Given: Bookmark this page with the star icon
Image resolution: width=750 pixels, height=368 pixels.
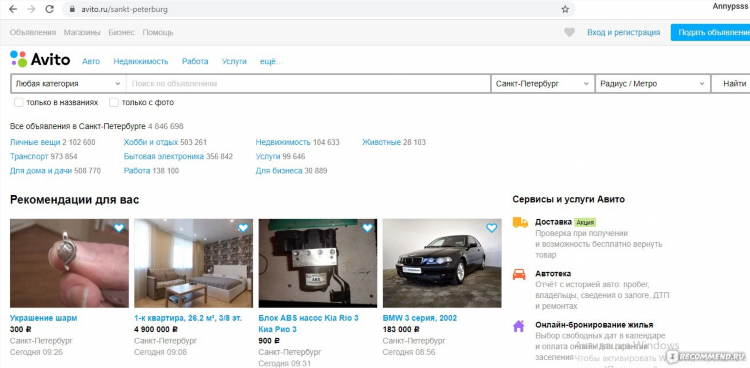Looking at the screenshot, I should (x=565, y=9).
